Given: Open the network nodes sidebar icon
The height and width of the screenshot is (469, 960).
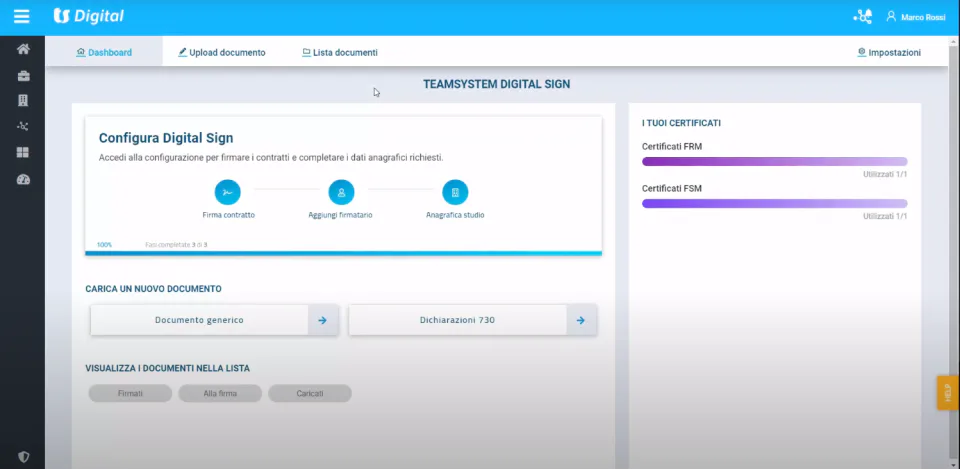Looking at the screenshot, I should [x=23, y=126].
